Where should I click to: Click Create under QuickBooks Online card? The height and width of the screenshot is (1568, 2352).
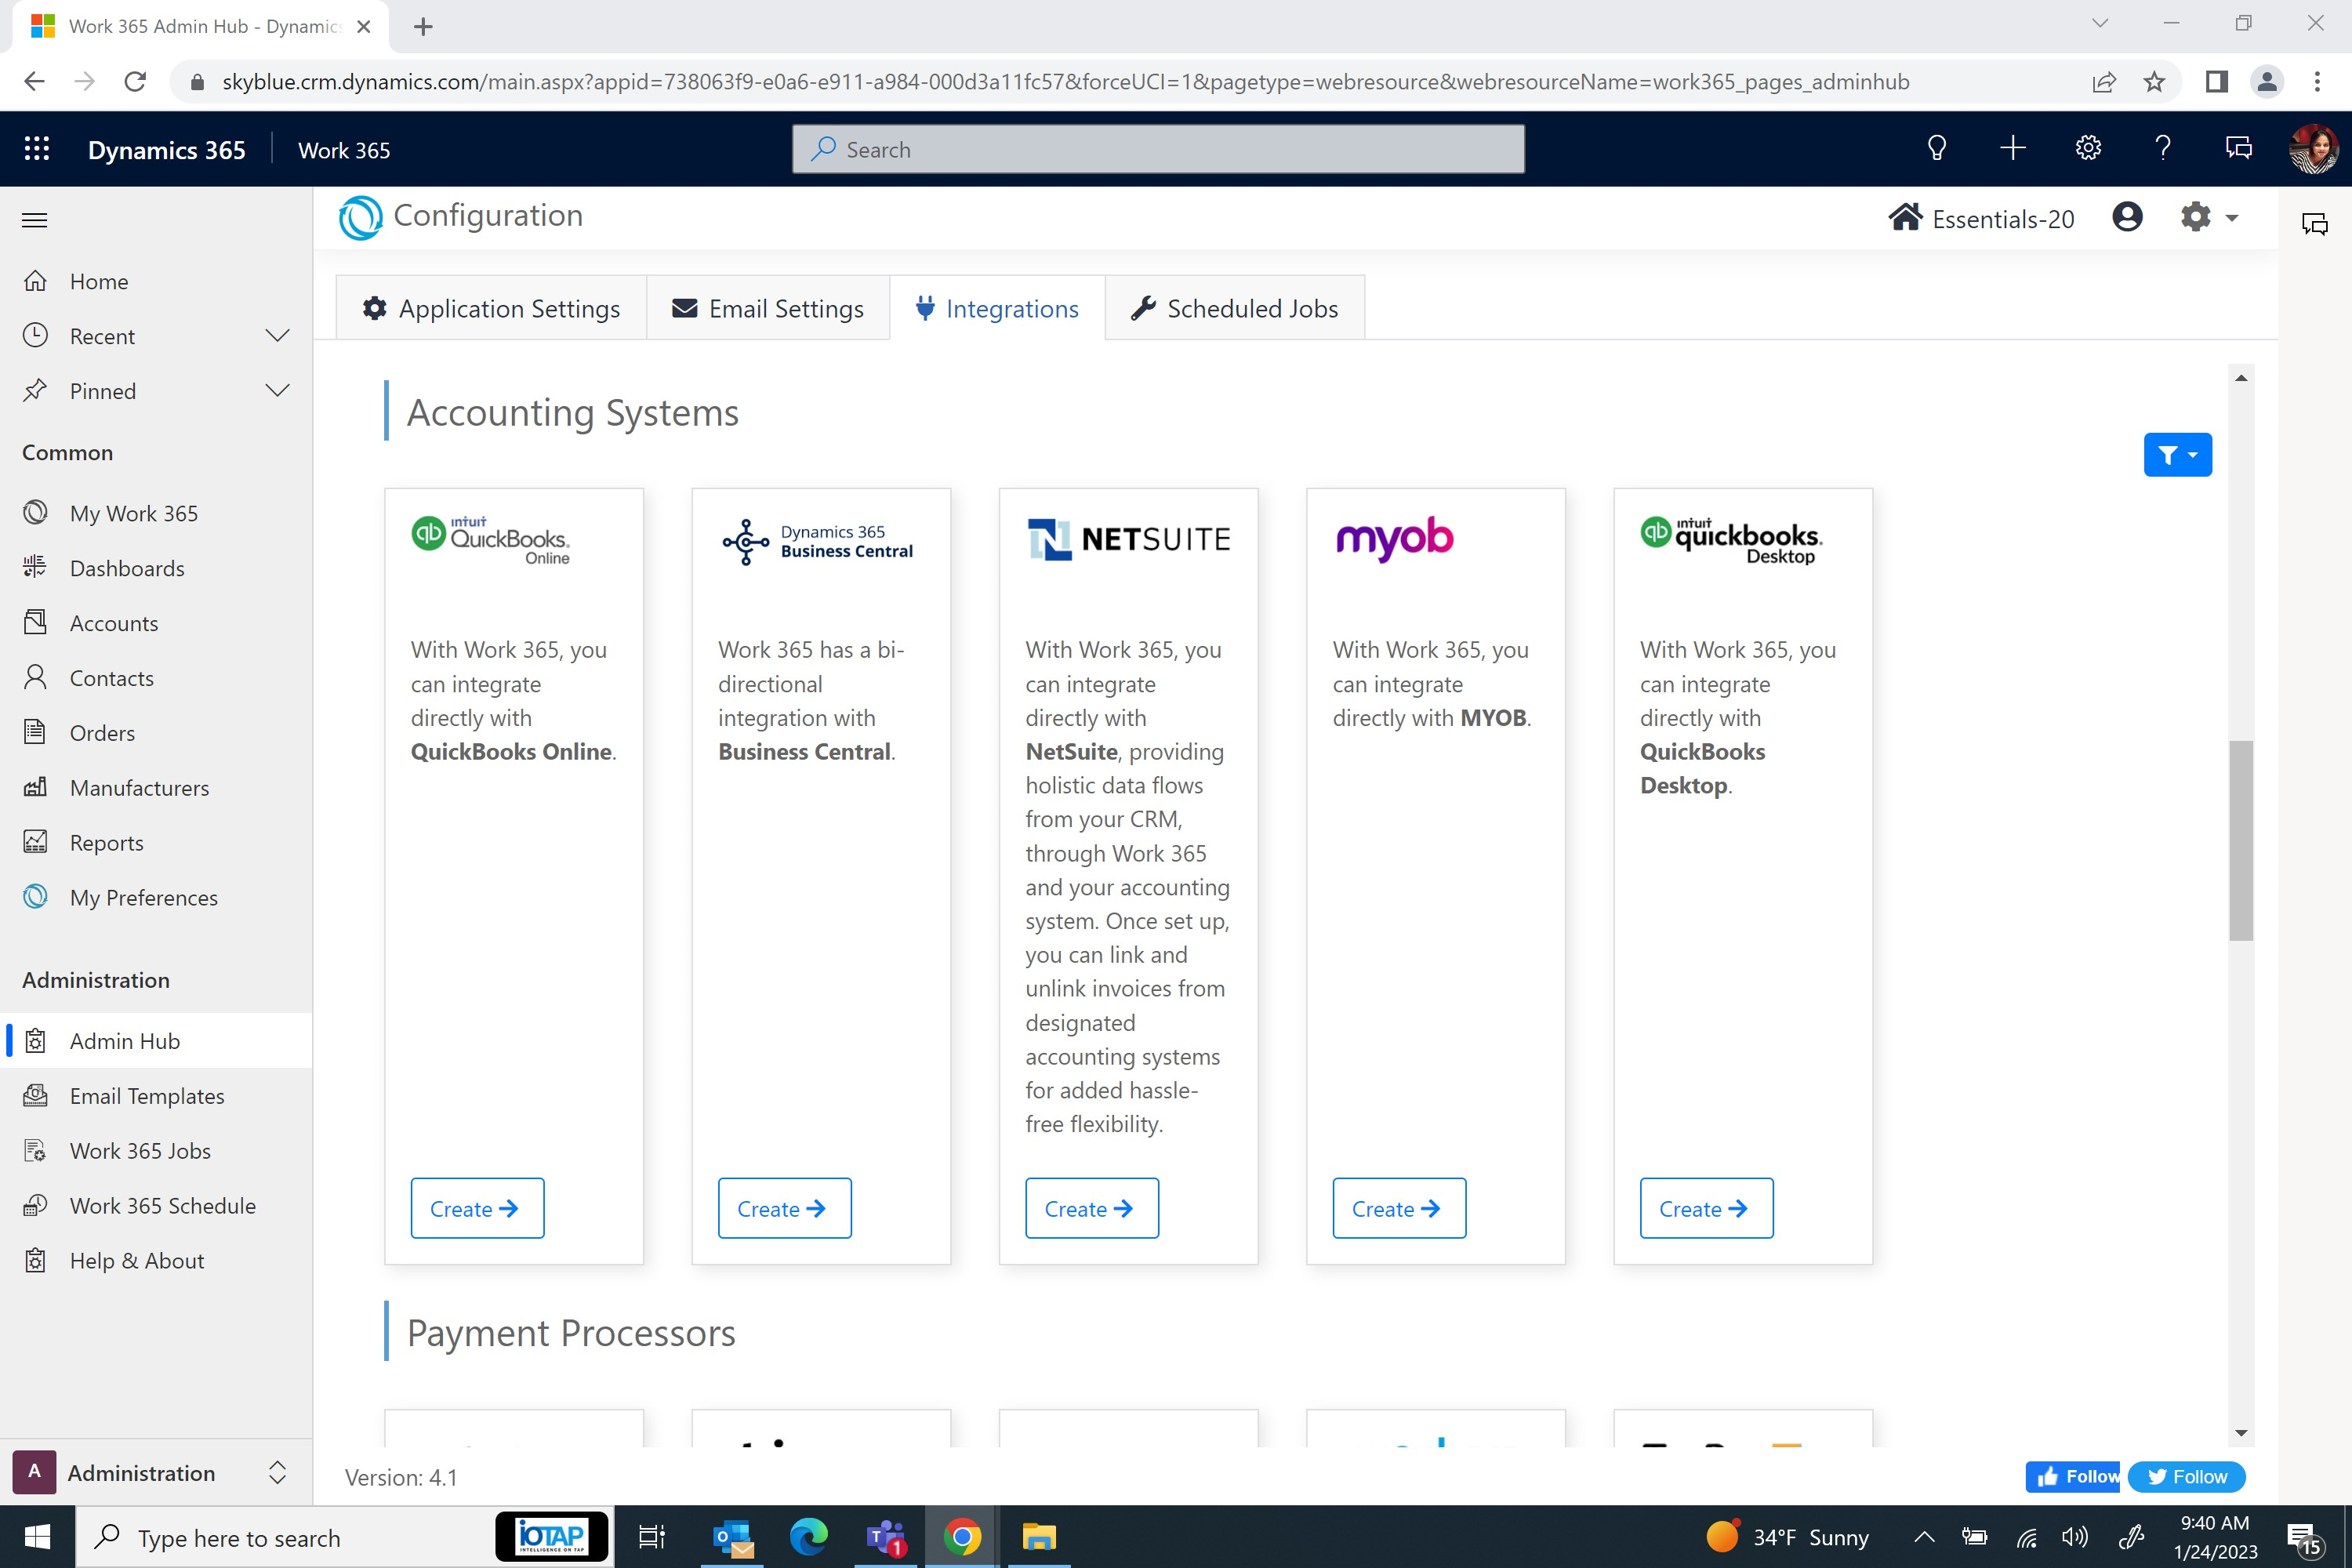[477, 1208]
